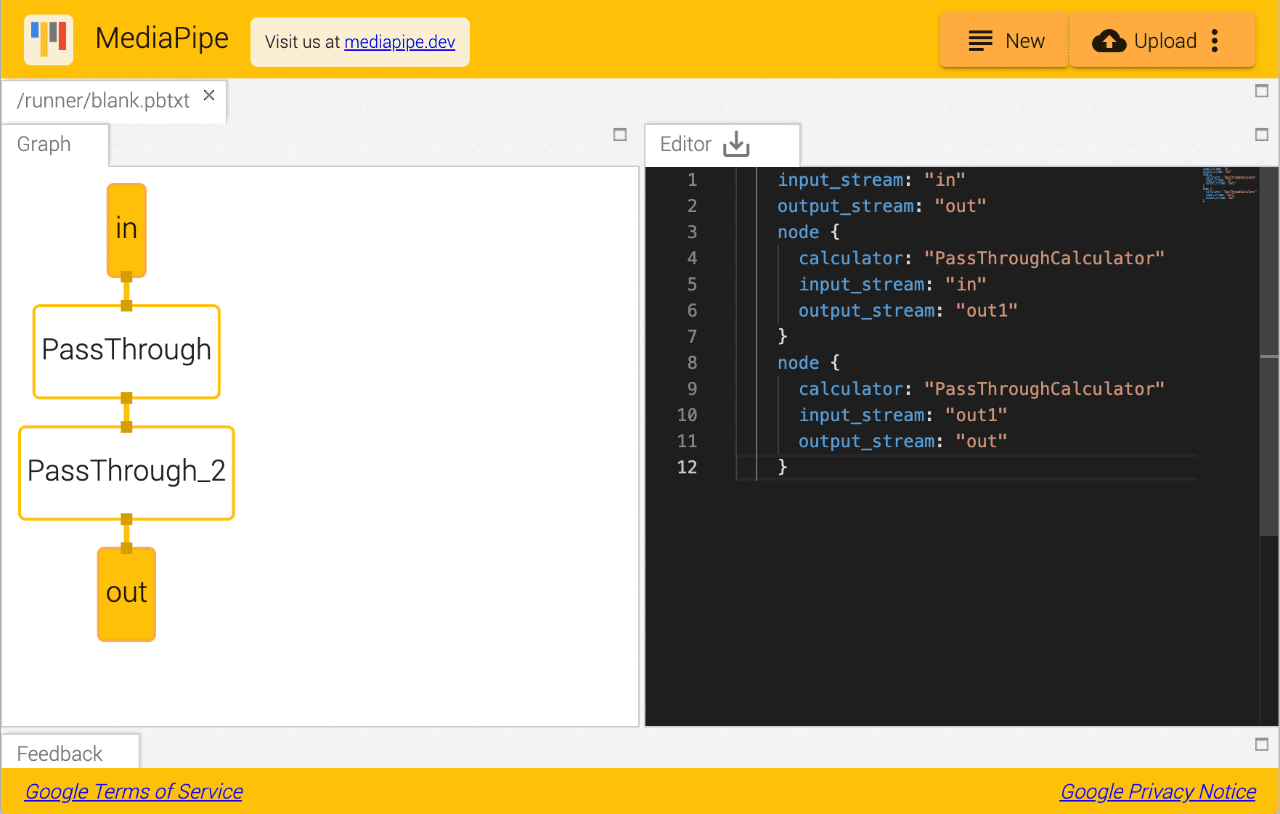This screenshot has height=814, width=1280.
Task: Open Google Terms of Service link
Action: coord(134,791)
